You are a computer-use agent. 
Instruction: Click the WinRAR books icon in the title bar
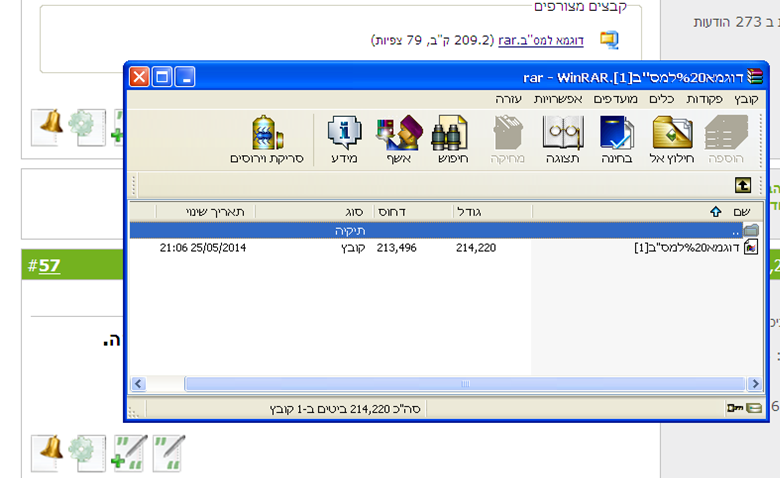(x=755, y=77)
